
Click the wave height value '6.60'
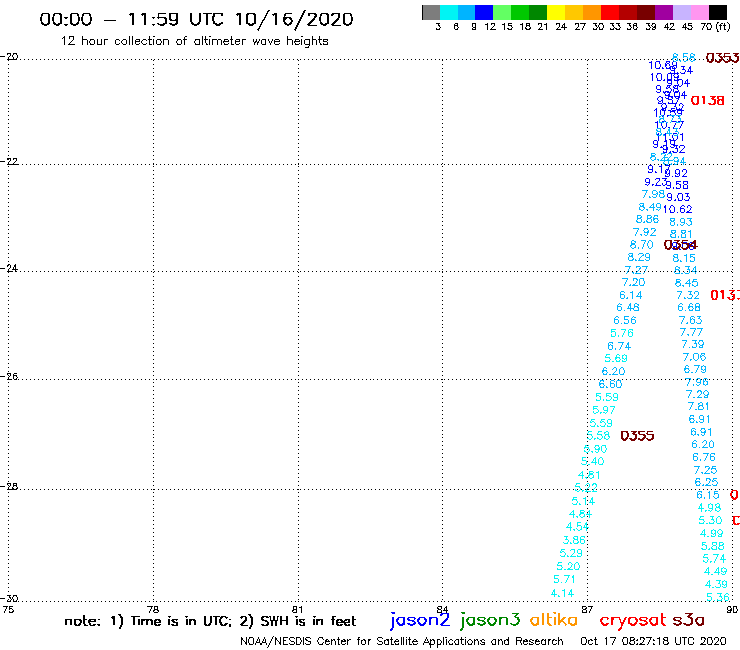click(x=610, y=384)
